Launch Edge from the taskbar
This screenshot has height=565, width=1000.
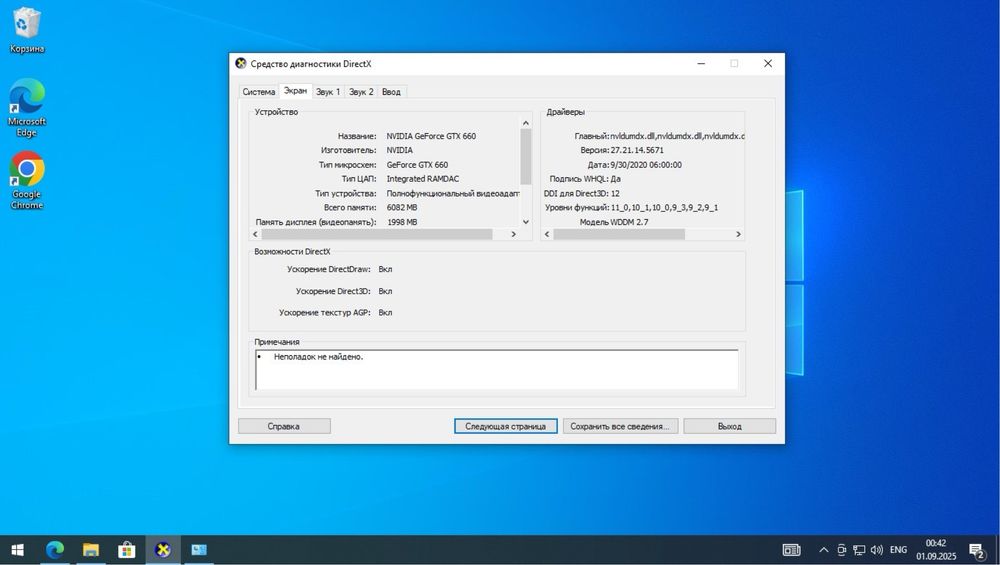pos(55,550)
